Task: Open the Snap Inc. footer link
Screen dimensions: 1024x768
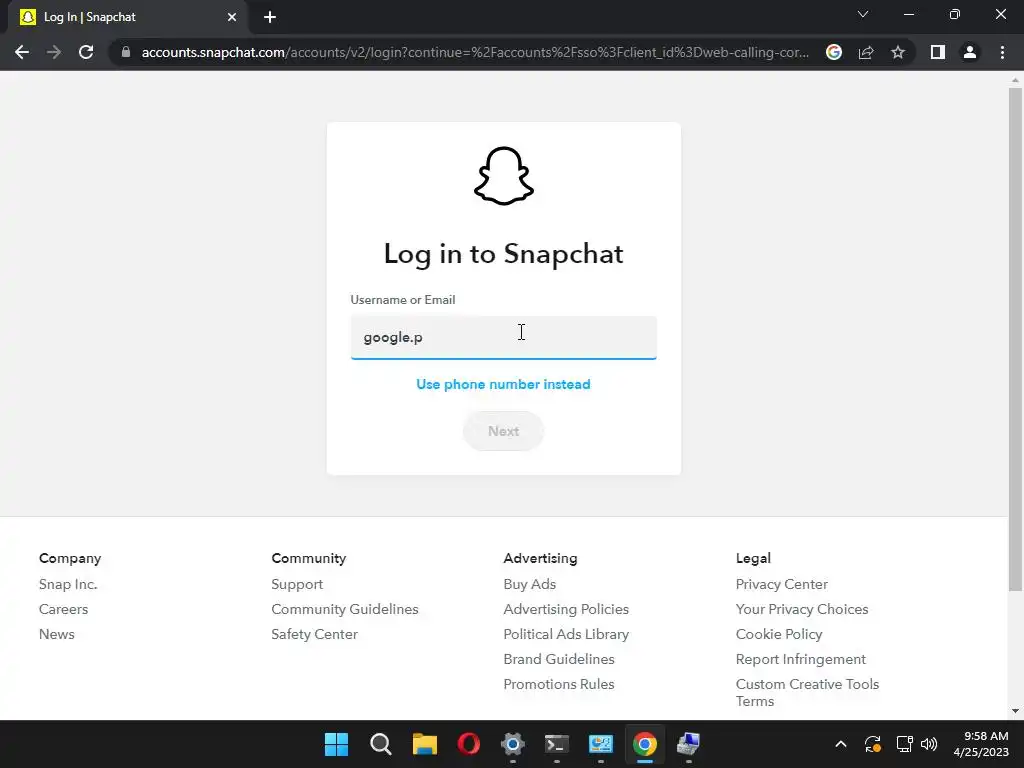Action: tap(68, 584)
